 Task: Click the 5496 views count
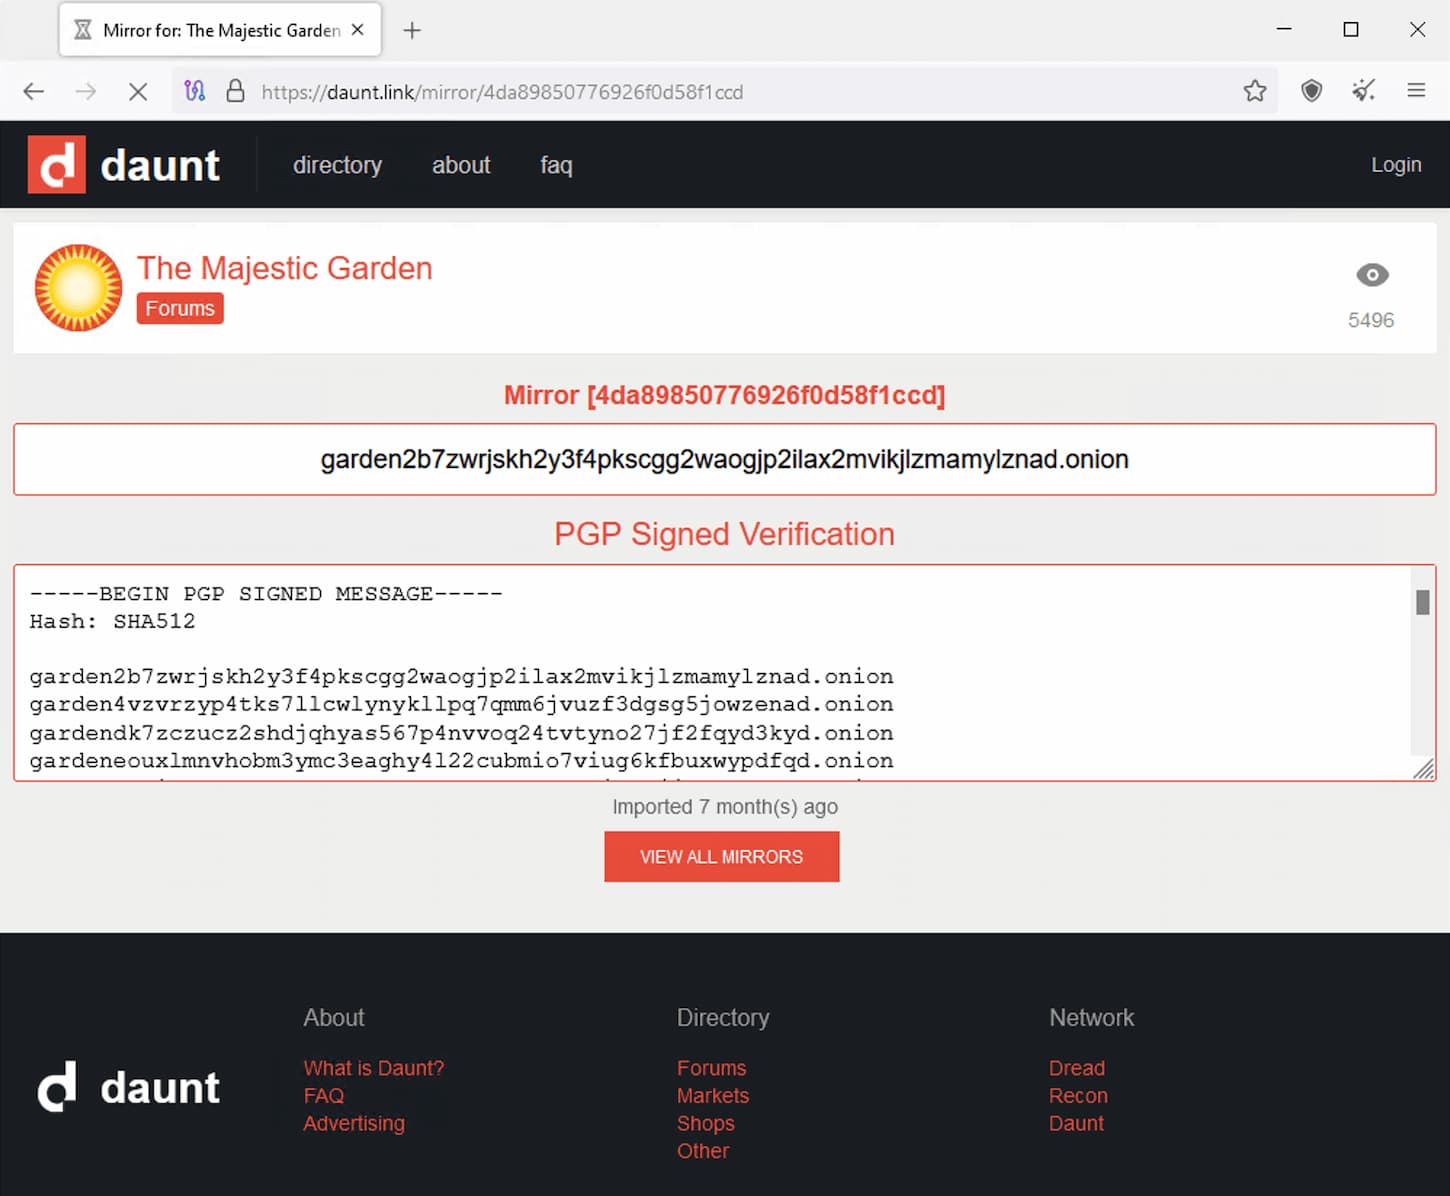click(x=1371, y=320)
